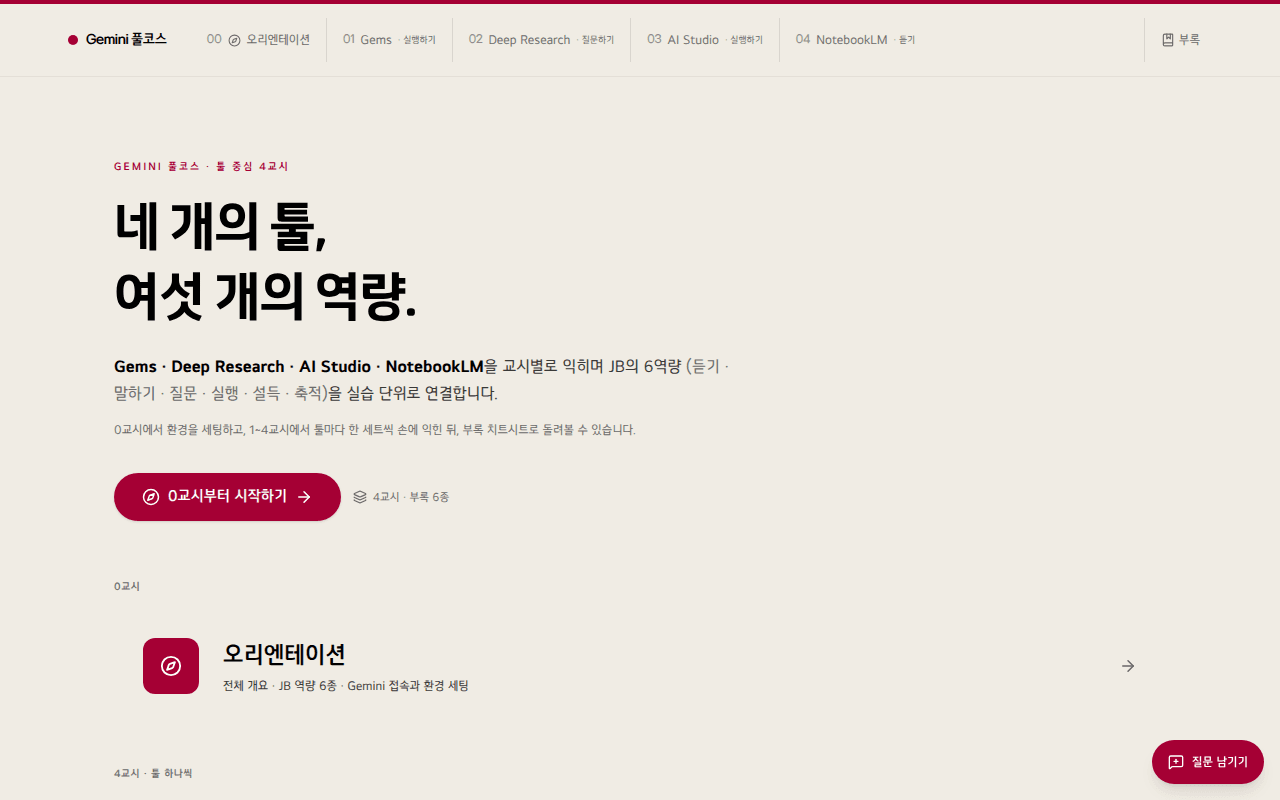This screenshot has width=1280, height=800.
Task: Open the 00 오리엔테이션 nav tab
Action: coord(258,40)
